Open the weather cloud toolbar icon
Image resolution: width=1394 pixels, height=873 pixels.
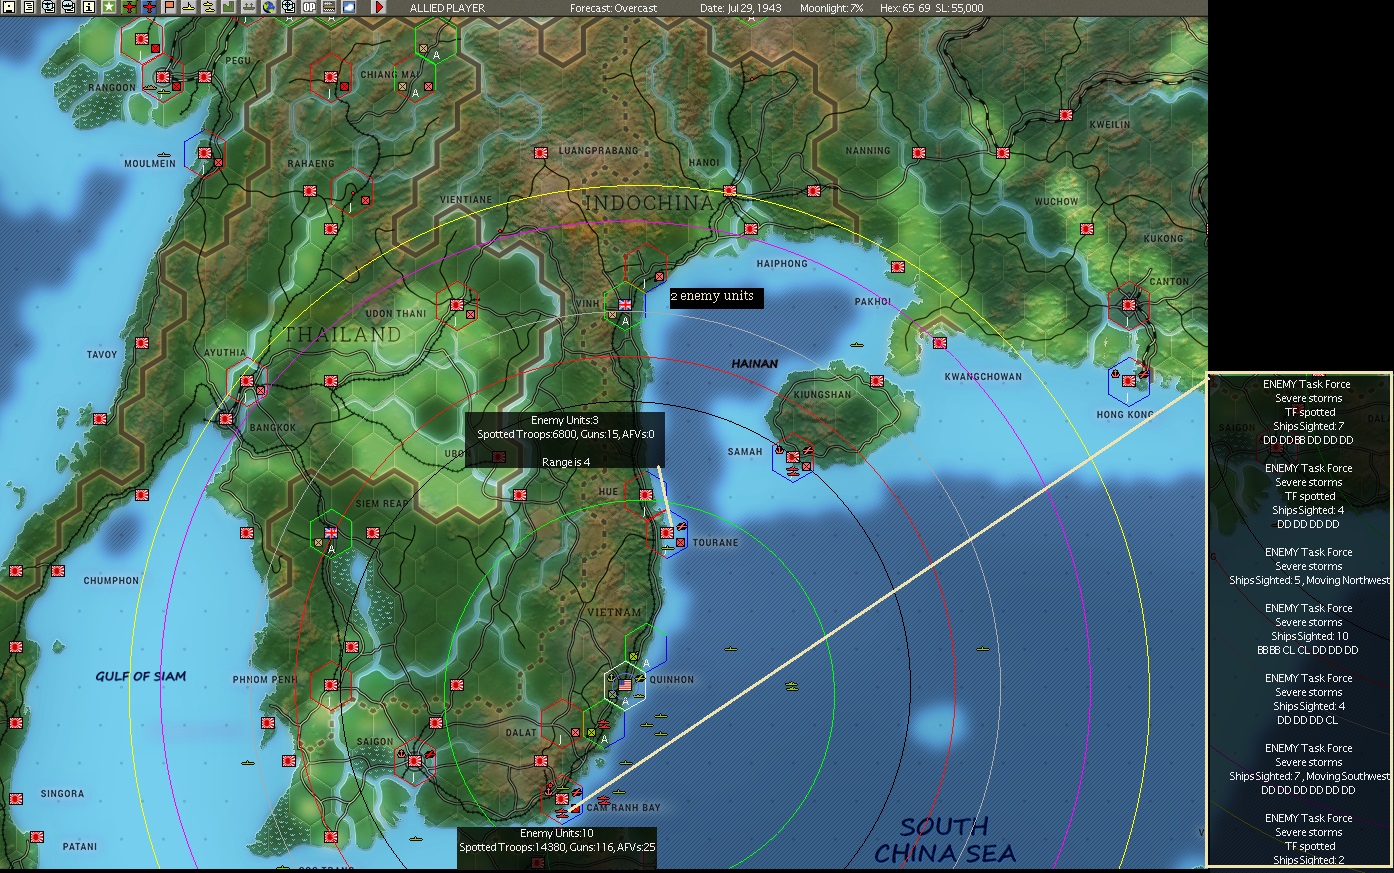pyautogui.click(x=349, y=7)
